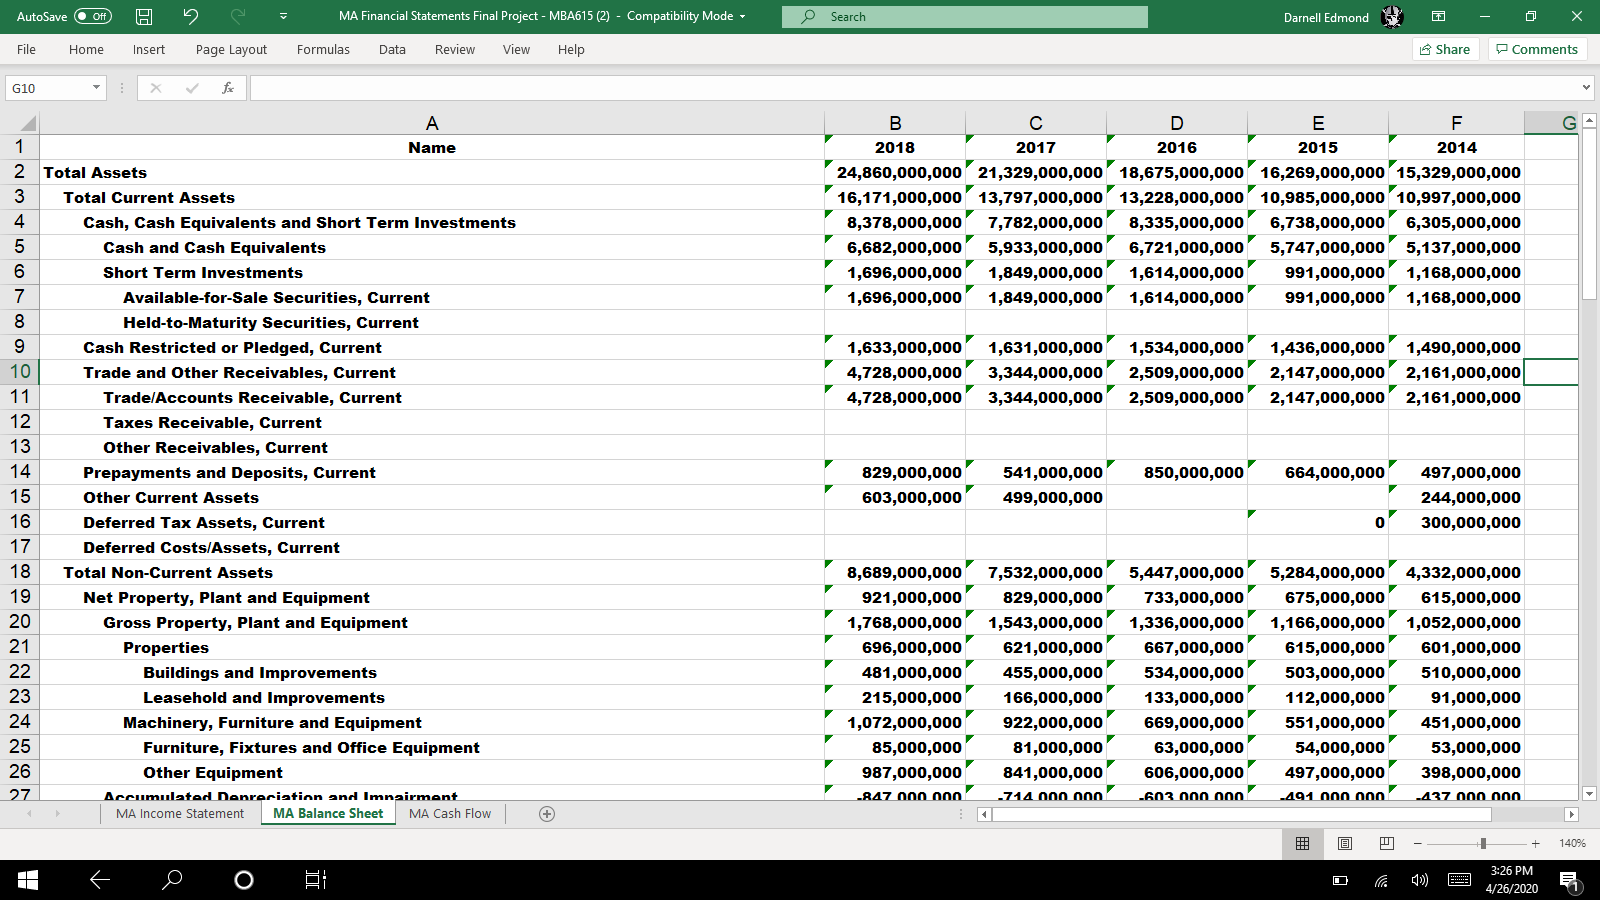1600x900 pixels.
Task: Switch to Page Layout view icon
Action: click(1344, 843)
